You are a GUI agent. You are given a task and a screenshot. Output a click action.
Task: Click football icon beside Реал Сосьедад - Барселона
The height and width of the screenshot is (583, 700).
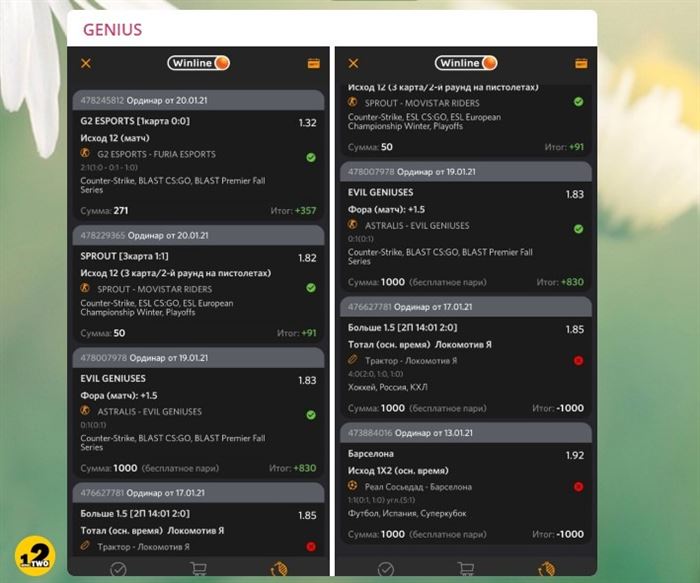(x=353, y=486)
